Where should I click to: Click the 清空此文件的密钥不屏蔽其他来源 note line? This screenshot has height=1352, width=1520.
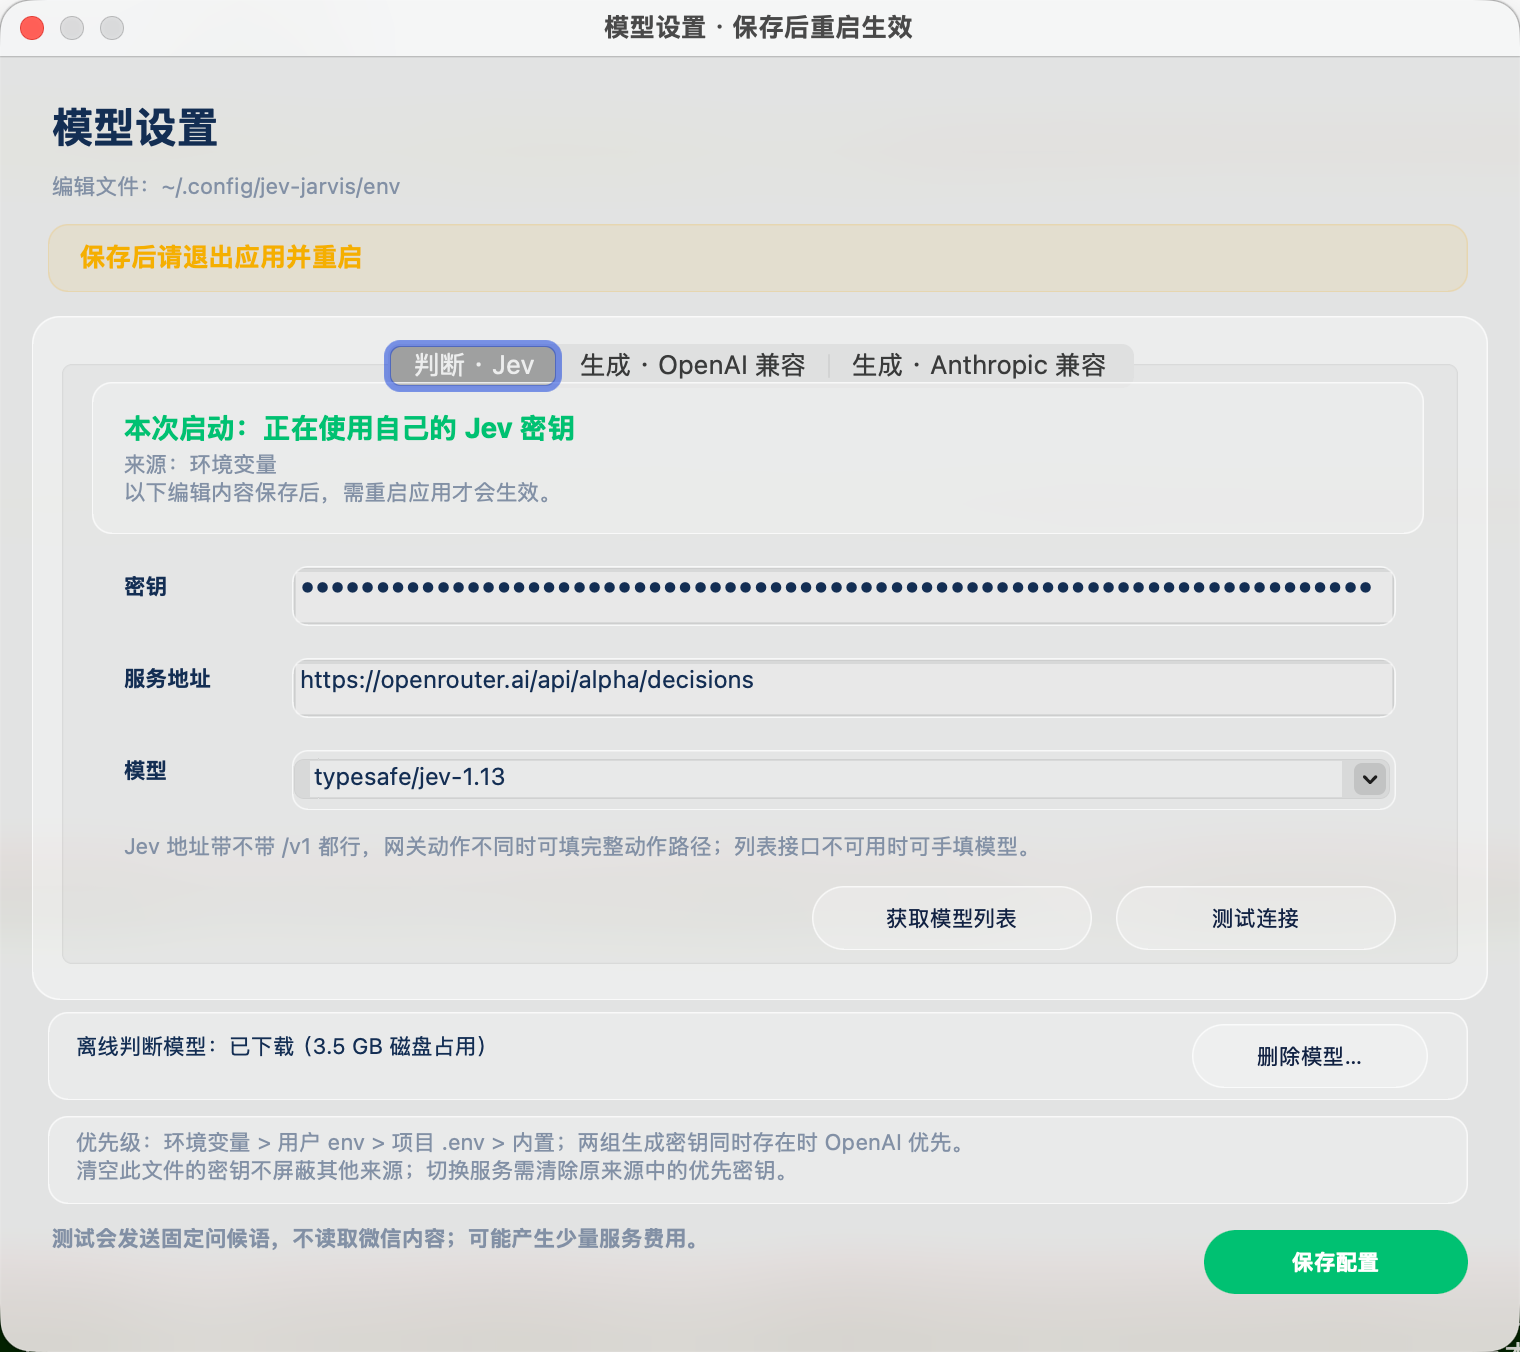(434, 1171)
